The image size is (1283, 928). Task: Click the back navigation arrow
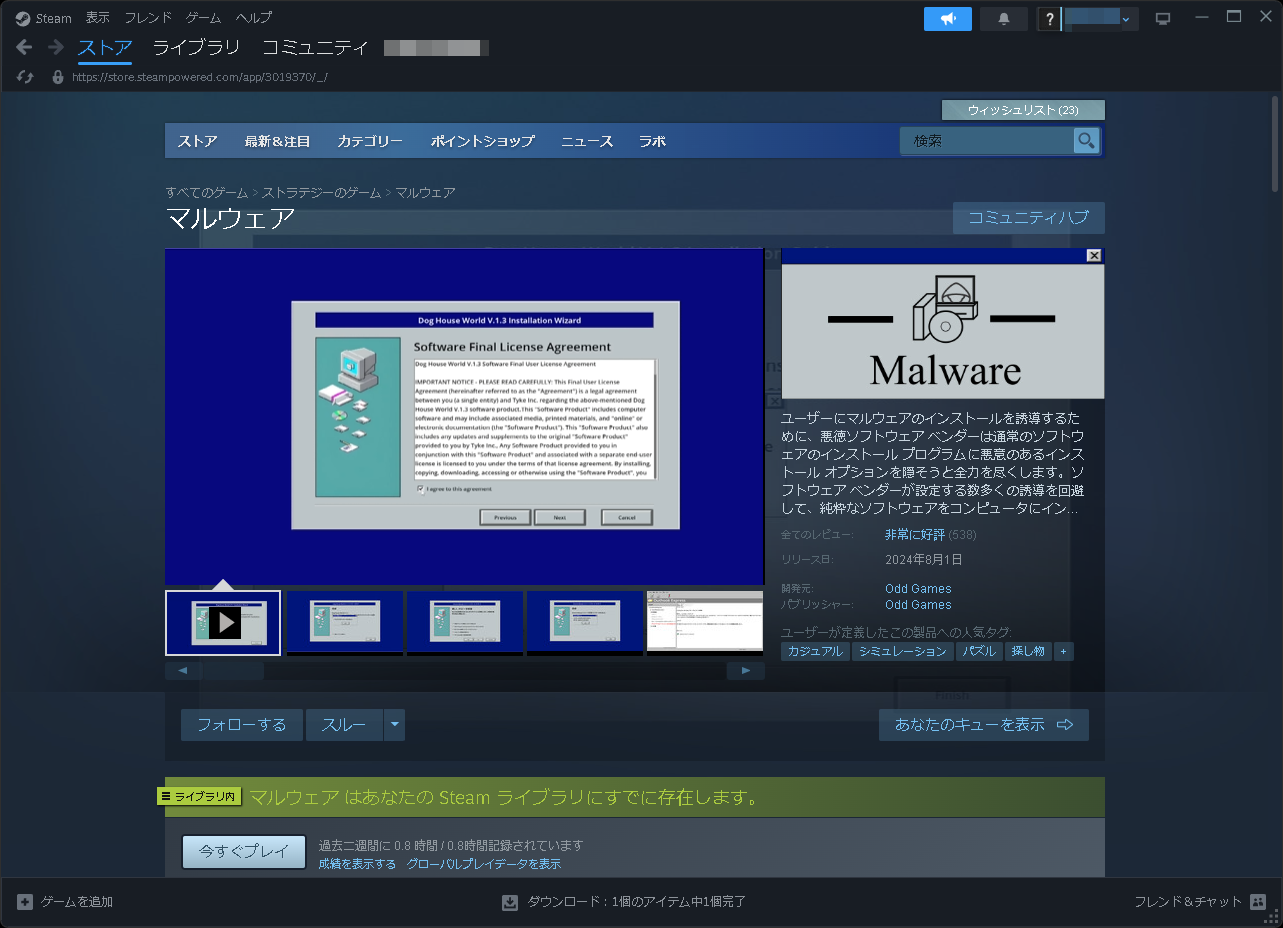[x=22, y=46]
